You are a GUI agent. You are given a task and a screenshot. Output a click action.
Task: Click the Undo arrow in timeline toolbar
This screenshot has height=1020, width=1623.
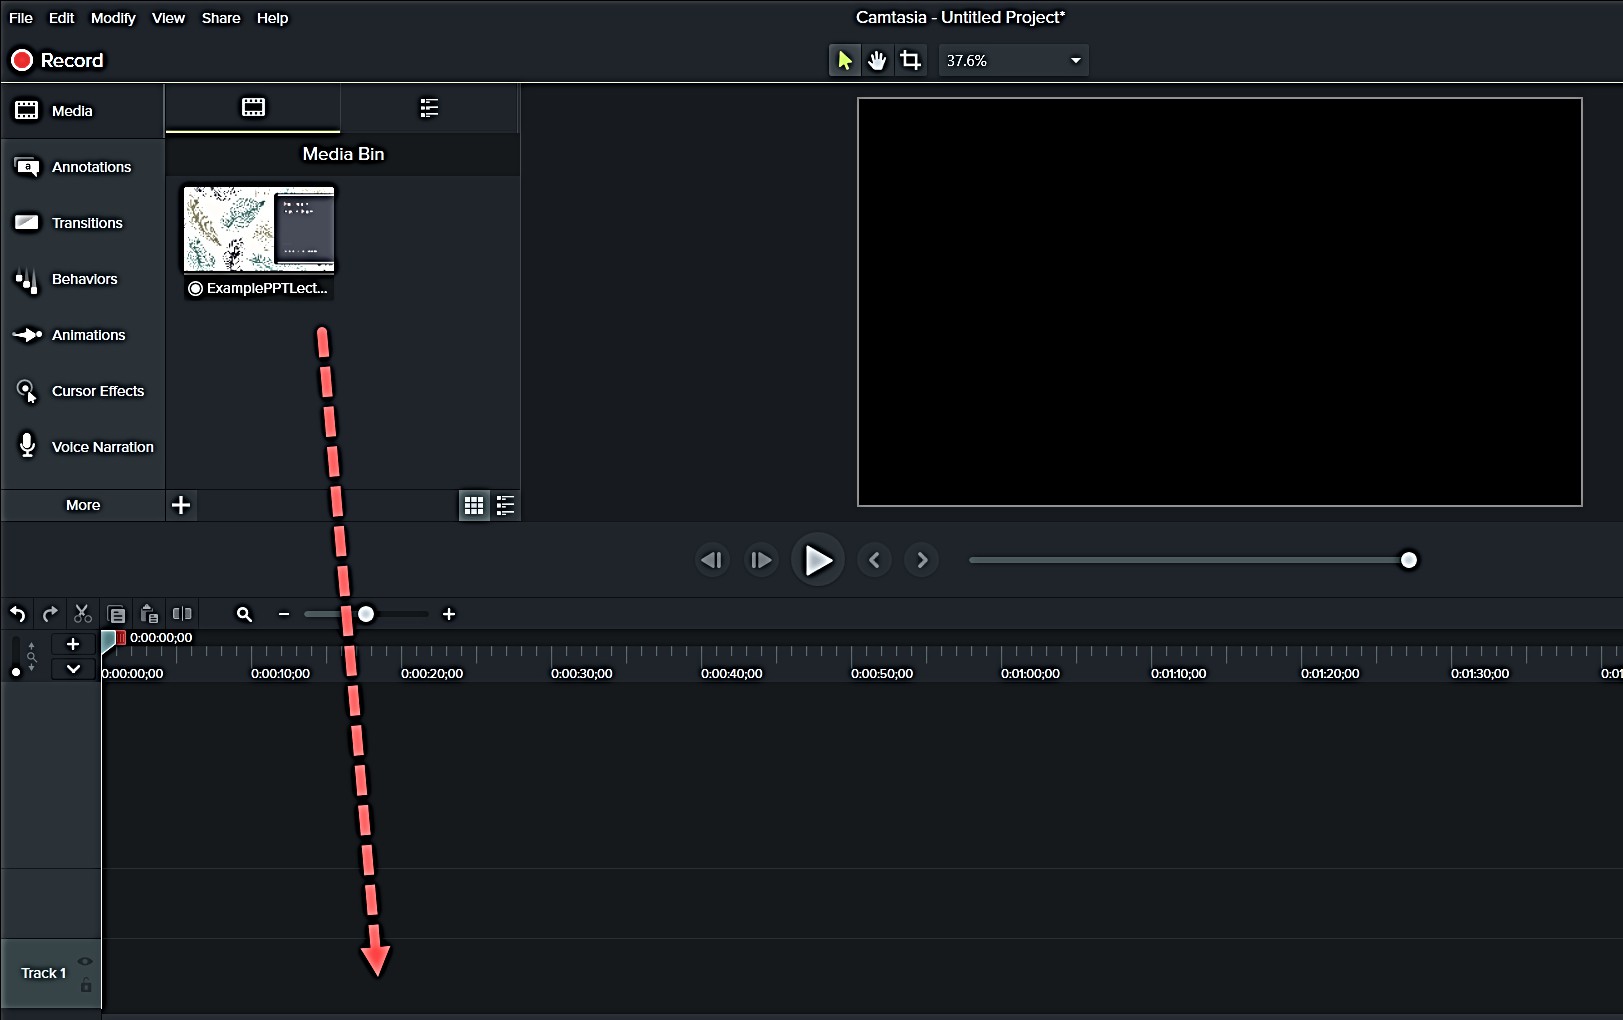(18, 614)
